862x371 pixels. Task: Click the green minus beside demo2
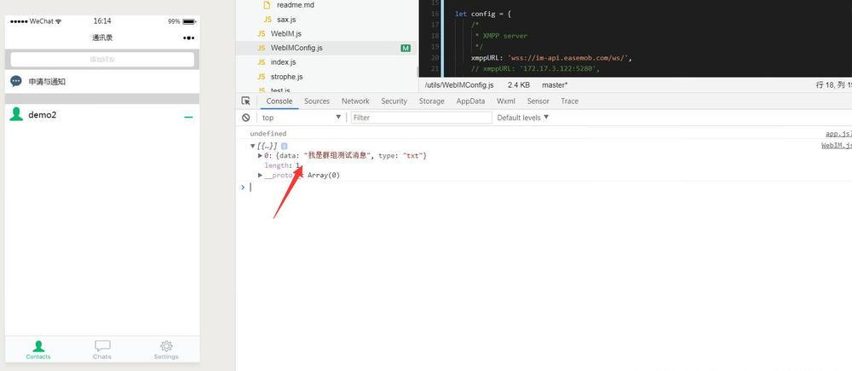[189, 117]
